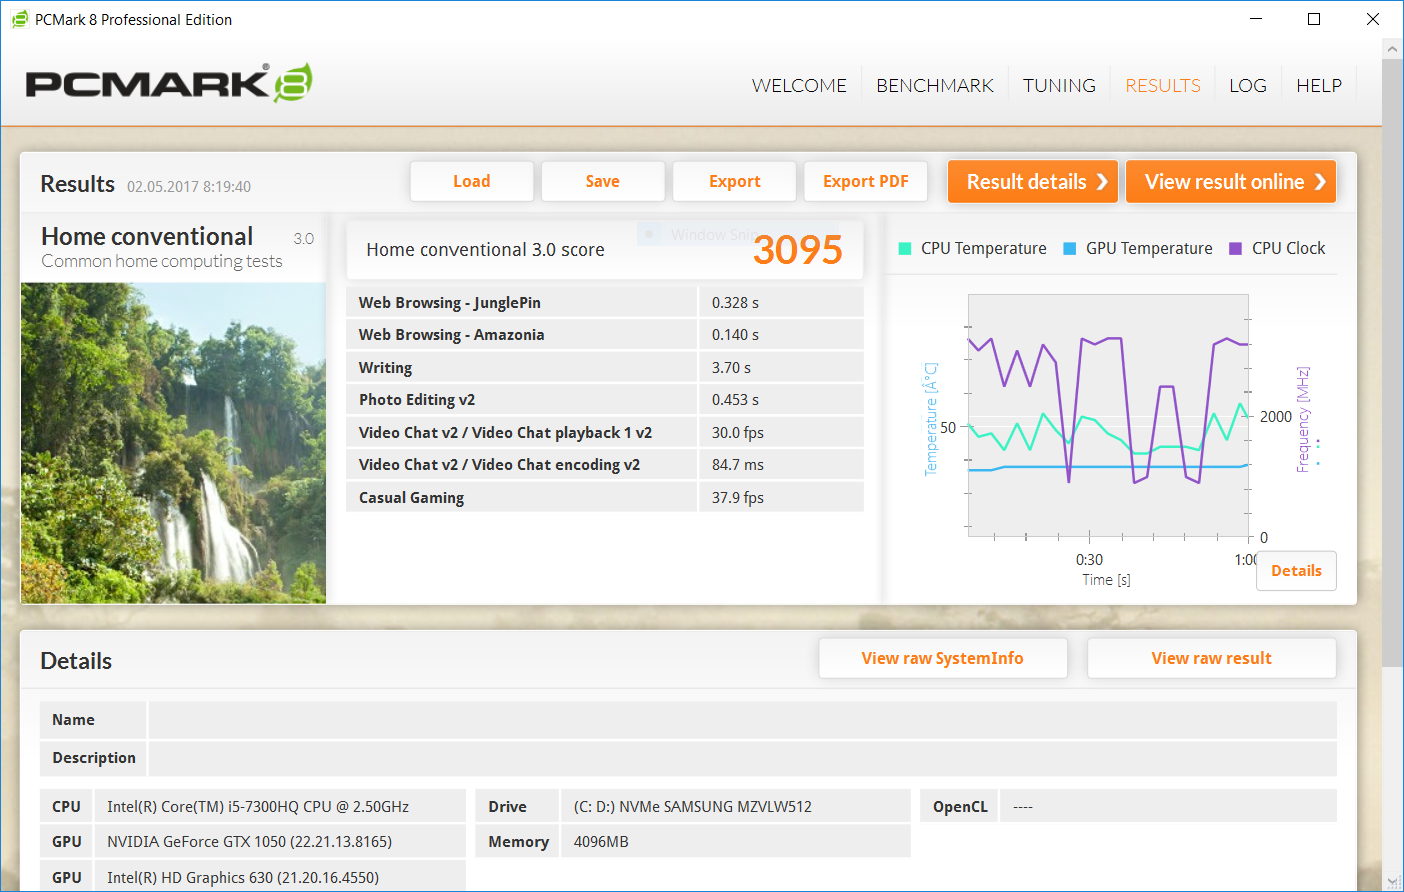Screen dimensions: 1404x892
Task: Open Result details
Action: pyautogui.click(x=1033, y=181)
